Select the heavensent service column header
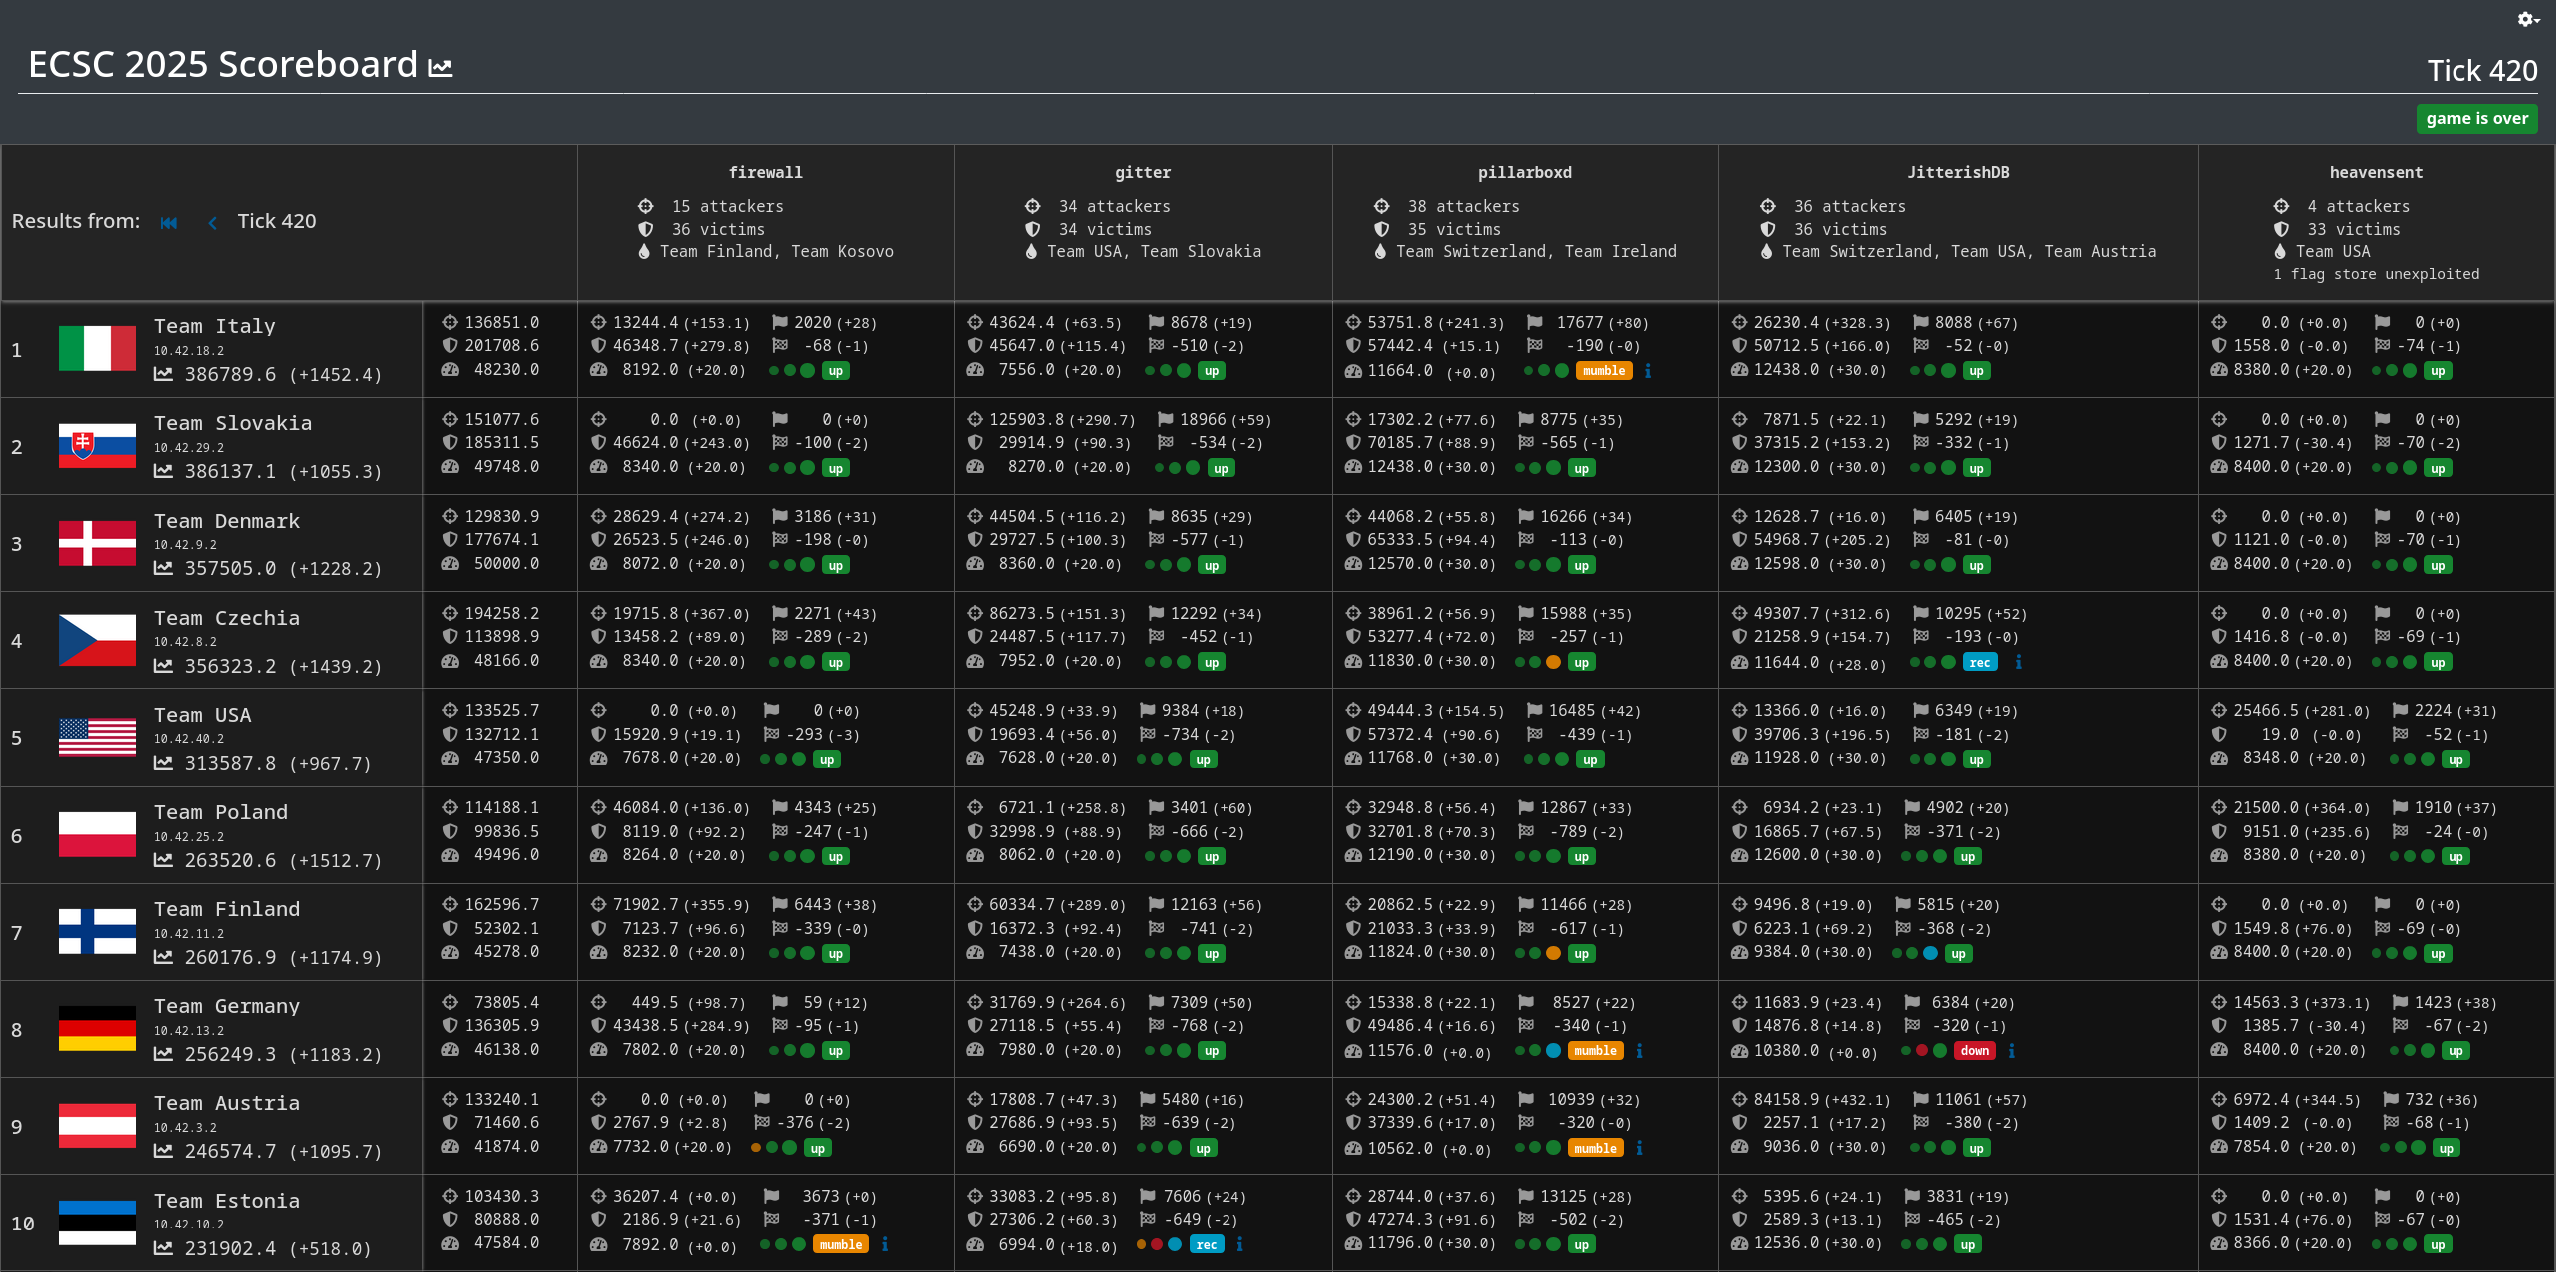Viewport: 2558px width, 1273px height. pos(2375,172)
